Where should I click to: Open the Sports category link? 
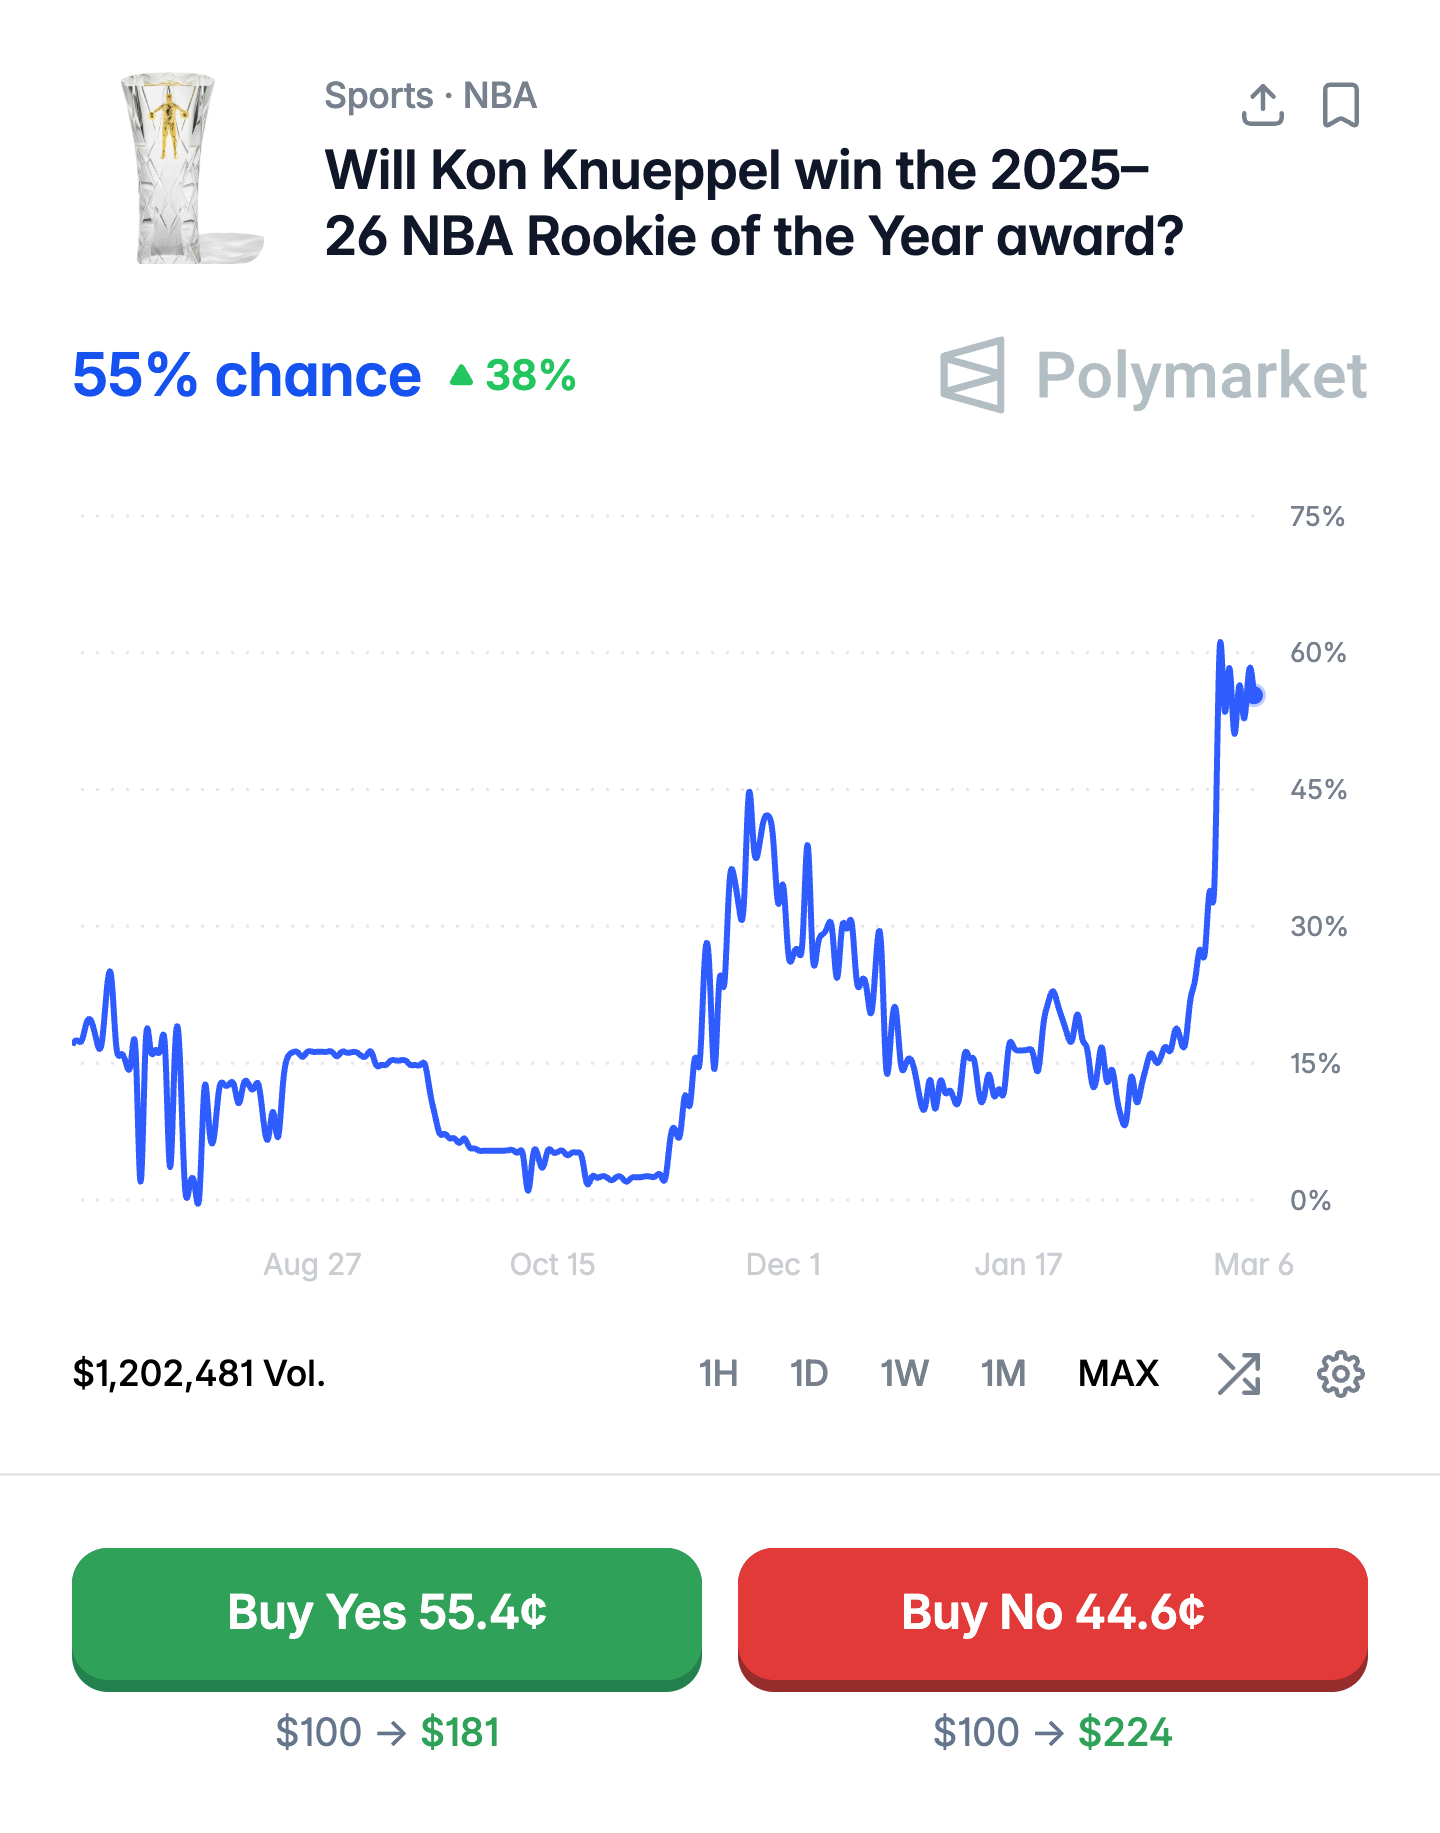tap(378, 96)
